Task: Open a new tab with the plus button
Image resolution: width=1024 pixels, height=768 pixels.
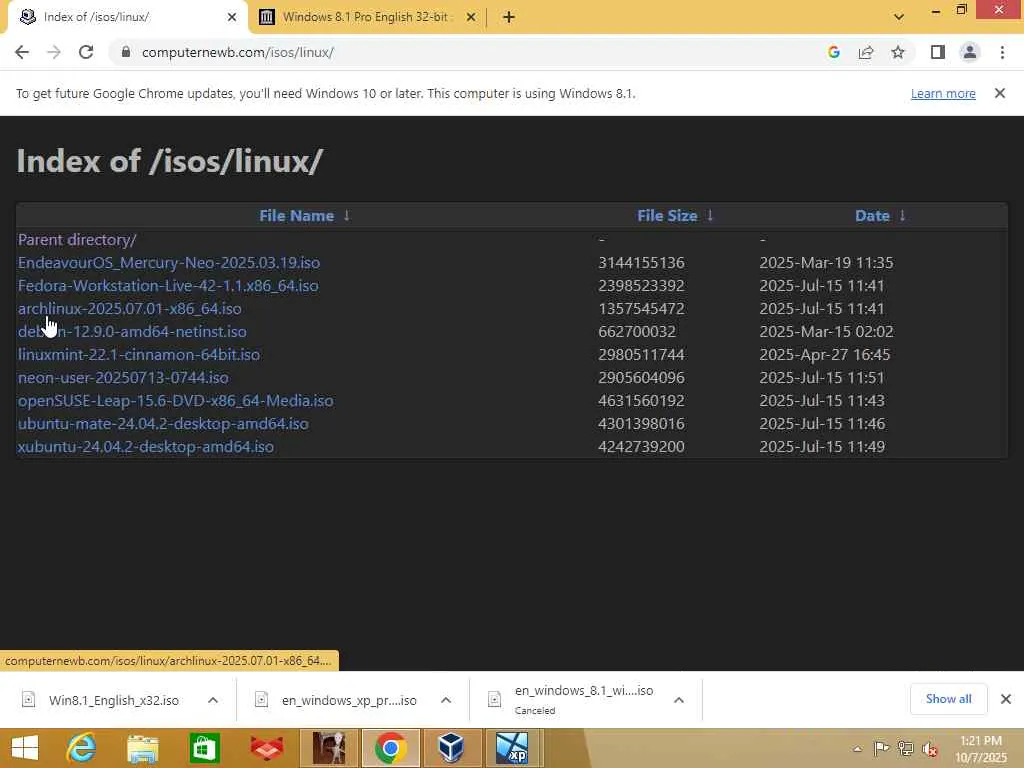Action: (509, 17)
